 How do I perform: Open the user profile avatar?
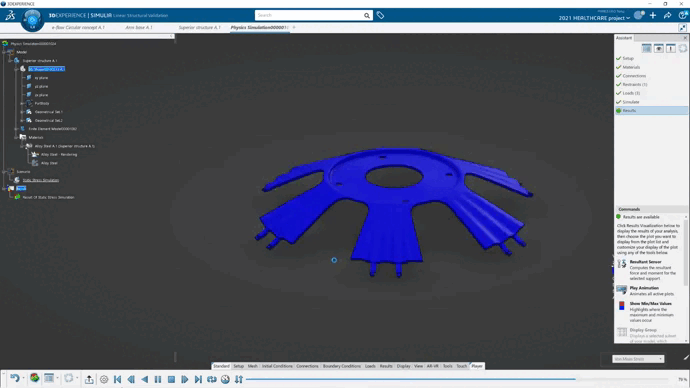pos(639,15)
